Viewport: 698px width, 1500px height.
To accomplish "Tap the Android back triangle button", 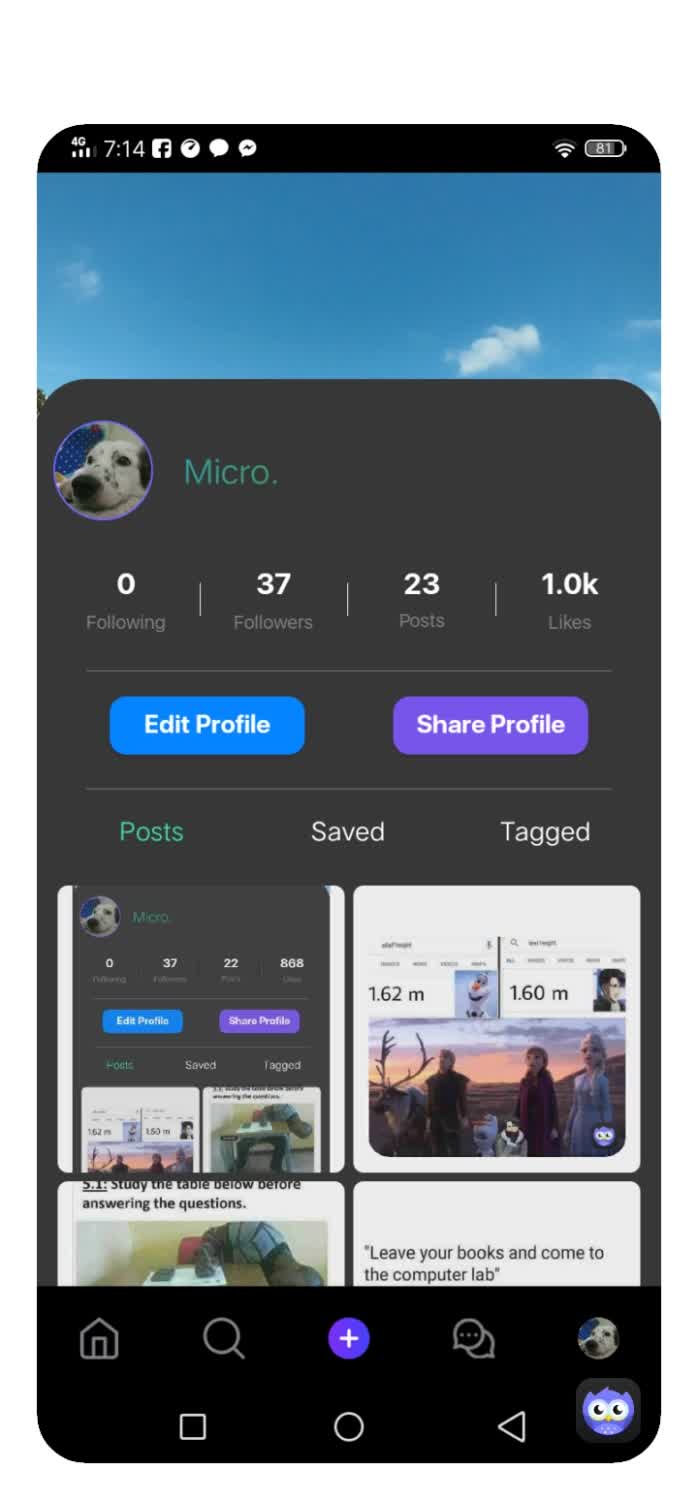I will 512,1426.
